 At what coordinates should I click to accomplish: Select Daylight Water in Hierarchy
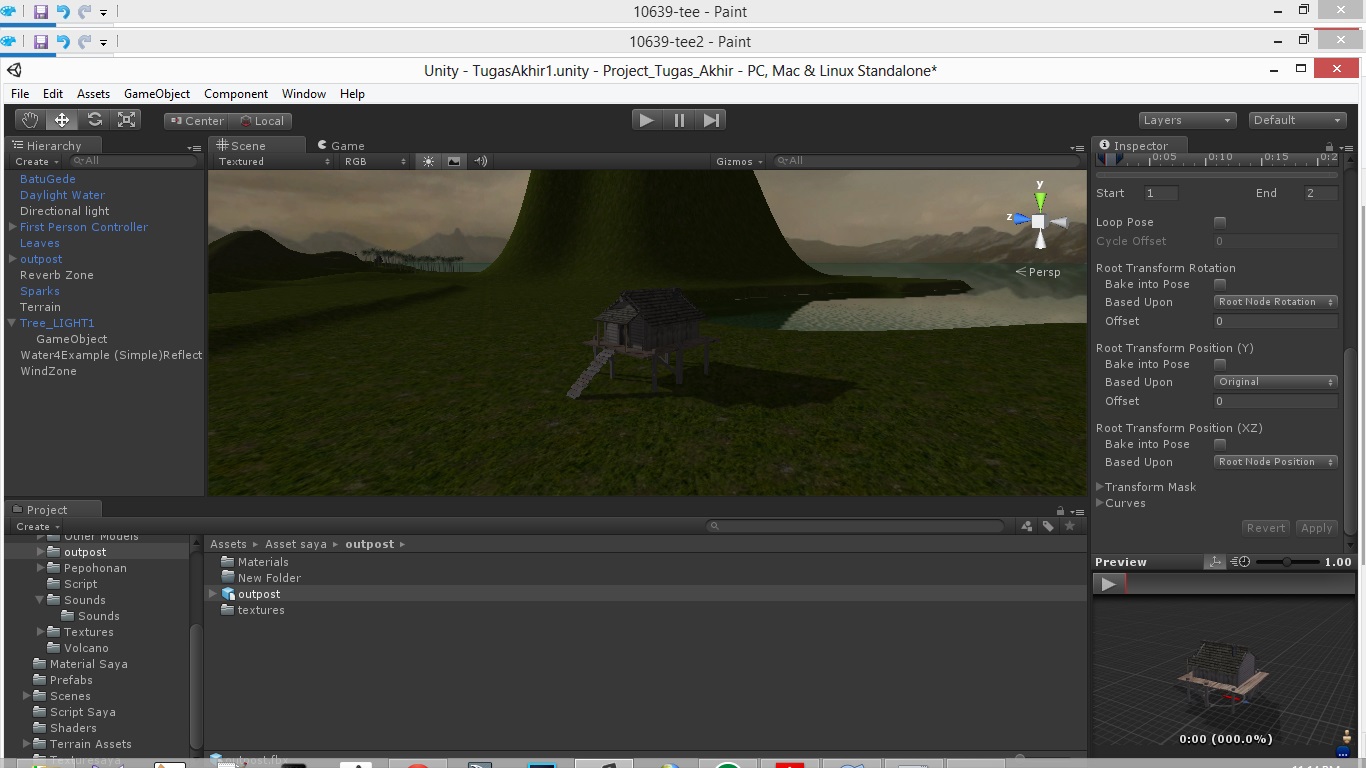click(x=62, y=195)
